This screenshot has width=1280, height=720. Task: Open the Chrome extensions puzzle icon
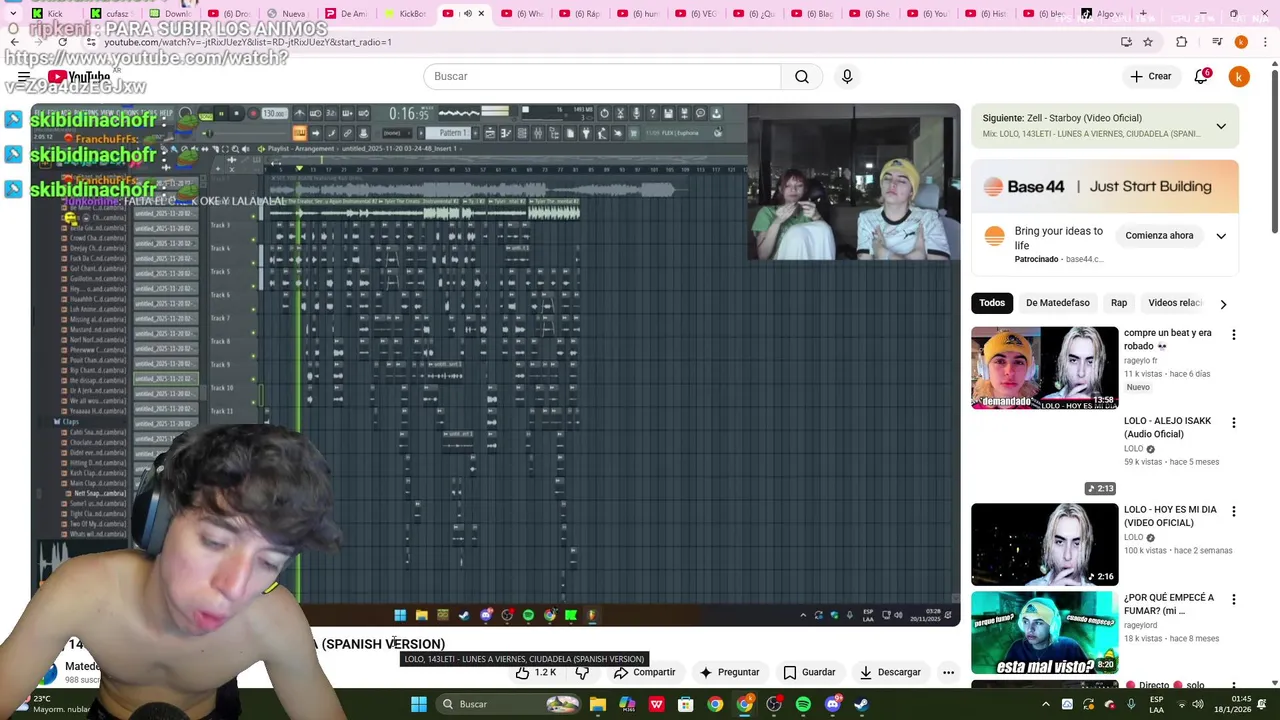[1182, 42]
